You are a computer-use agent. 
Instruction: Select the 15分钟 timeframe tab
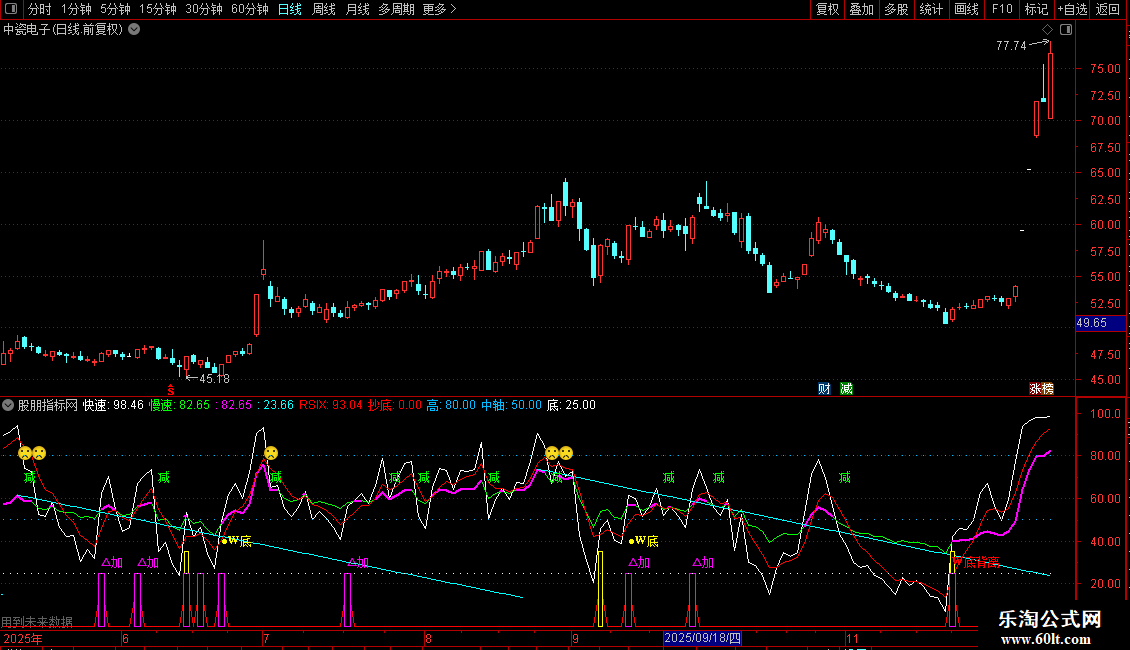(157, 9)
